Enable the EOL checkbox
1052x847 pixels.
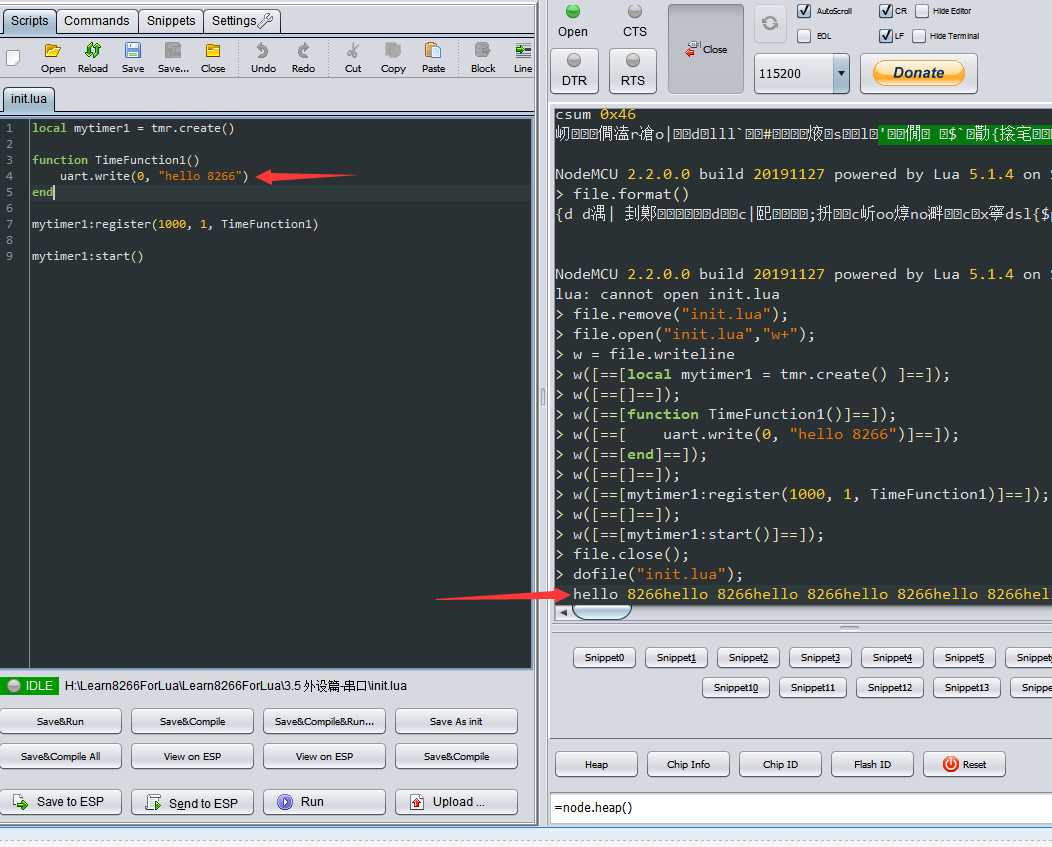pos(804,36)
